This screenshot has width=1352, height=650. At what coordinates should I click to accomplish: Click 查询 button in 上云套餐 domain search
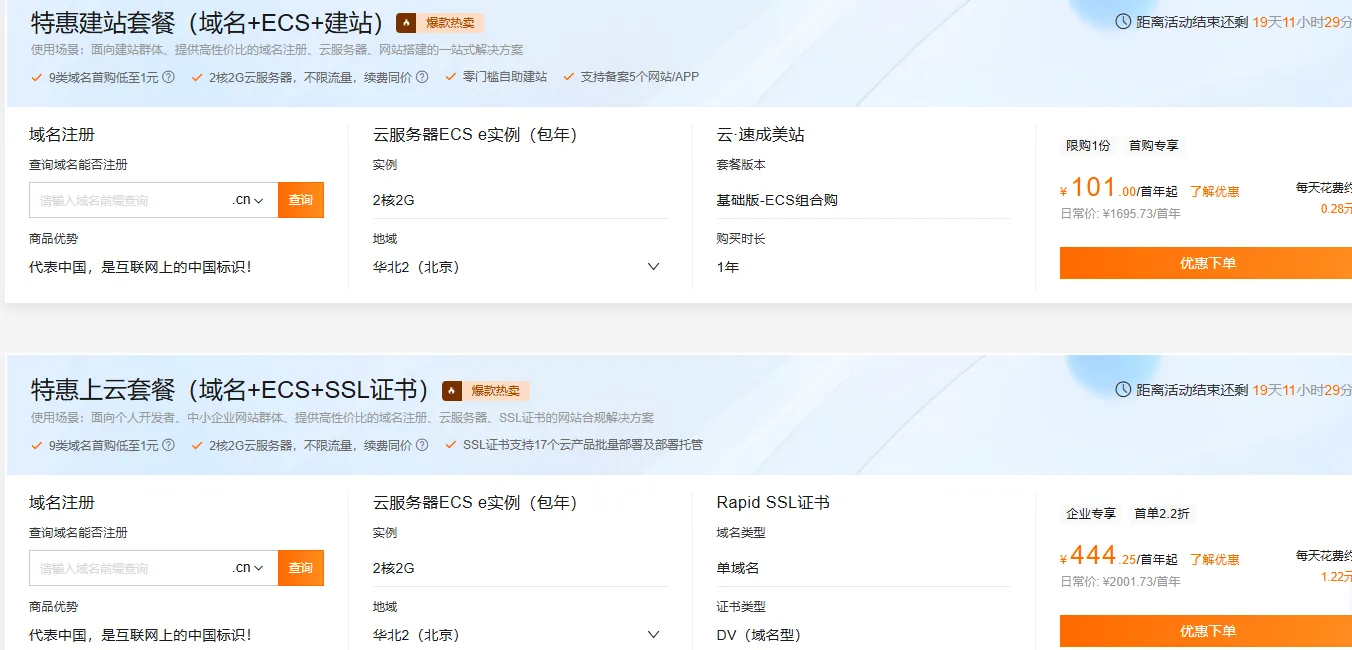[x=301, y=568]
